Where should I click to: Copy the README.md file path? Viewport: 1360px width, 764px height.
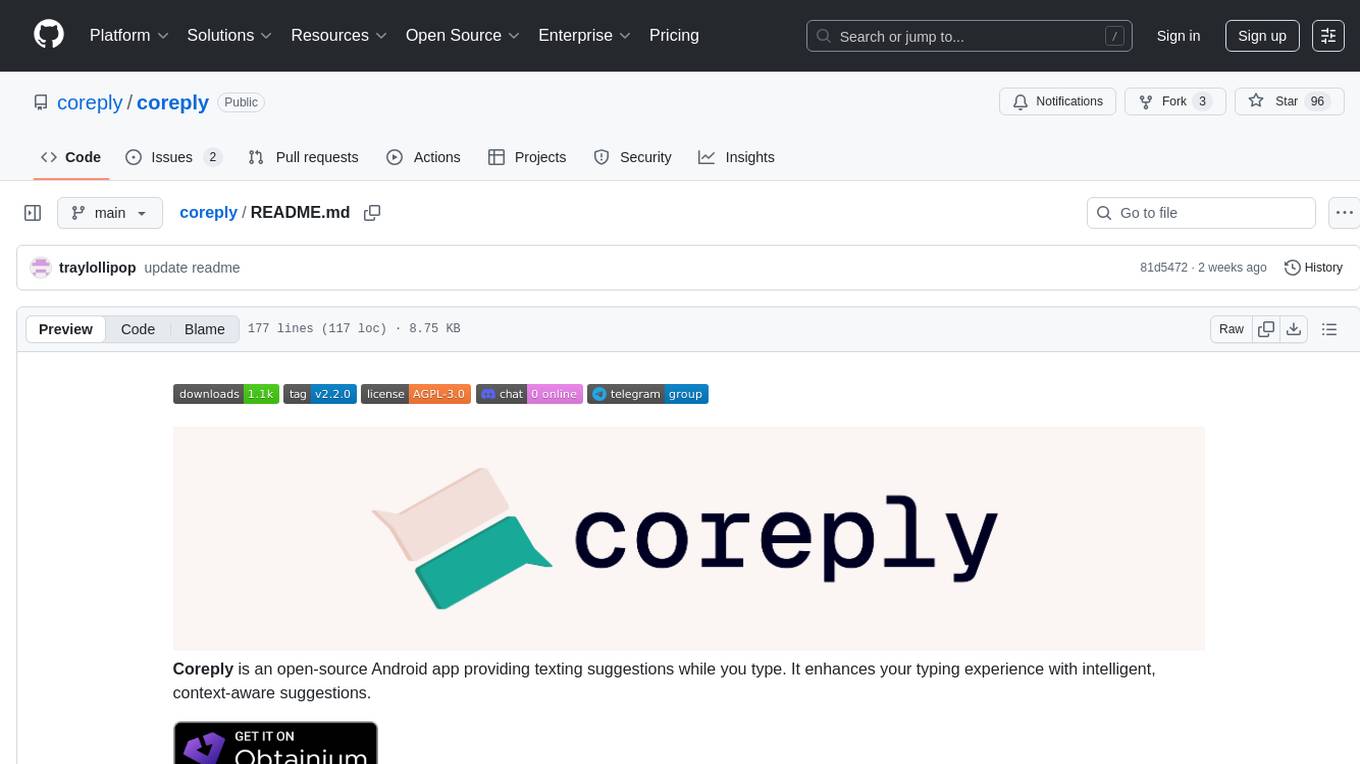(x=372, y=213)
